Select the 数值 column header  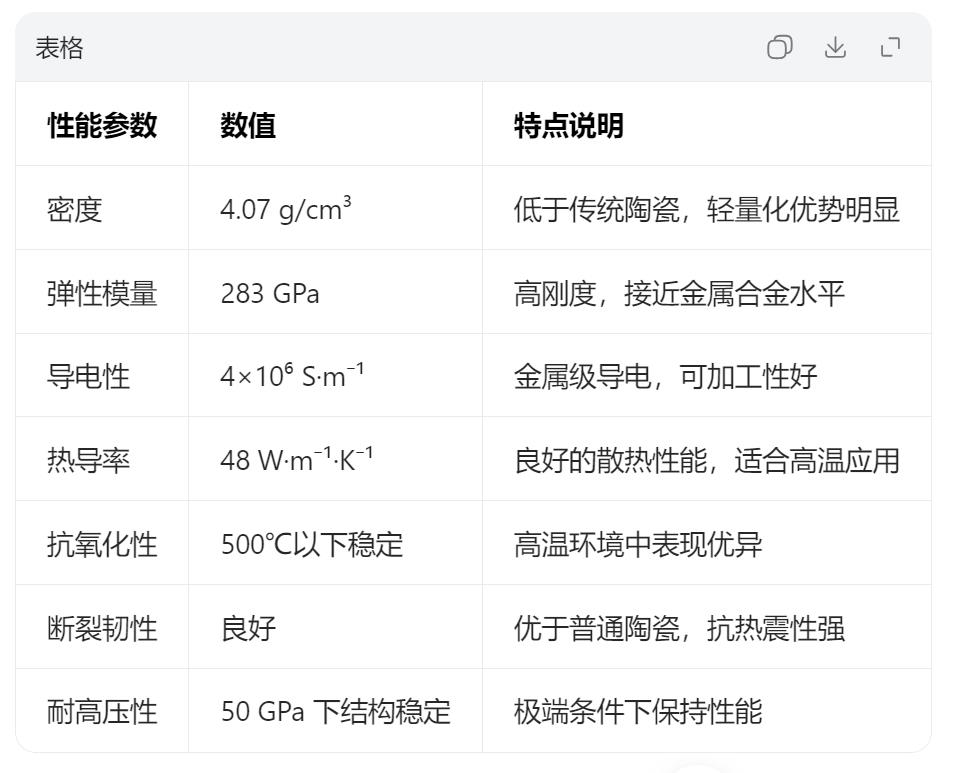(248, 126)
